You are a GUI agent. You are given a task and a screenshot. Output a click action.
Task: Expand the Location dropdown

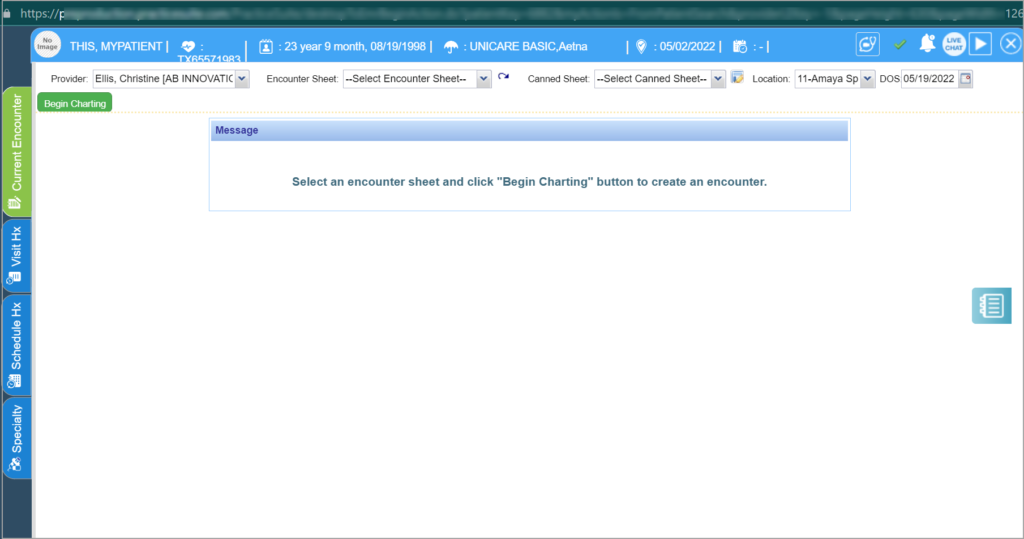(x=867, y=79)
